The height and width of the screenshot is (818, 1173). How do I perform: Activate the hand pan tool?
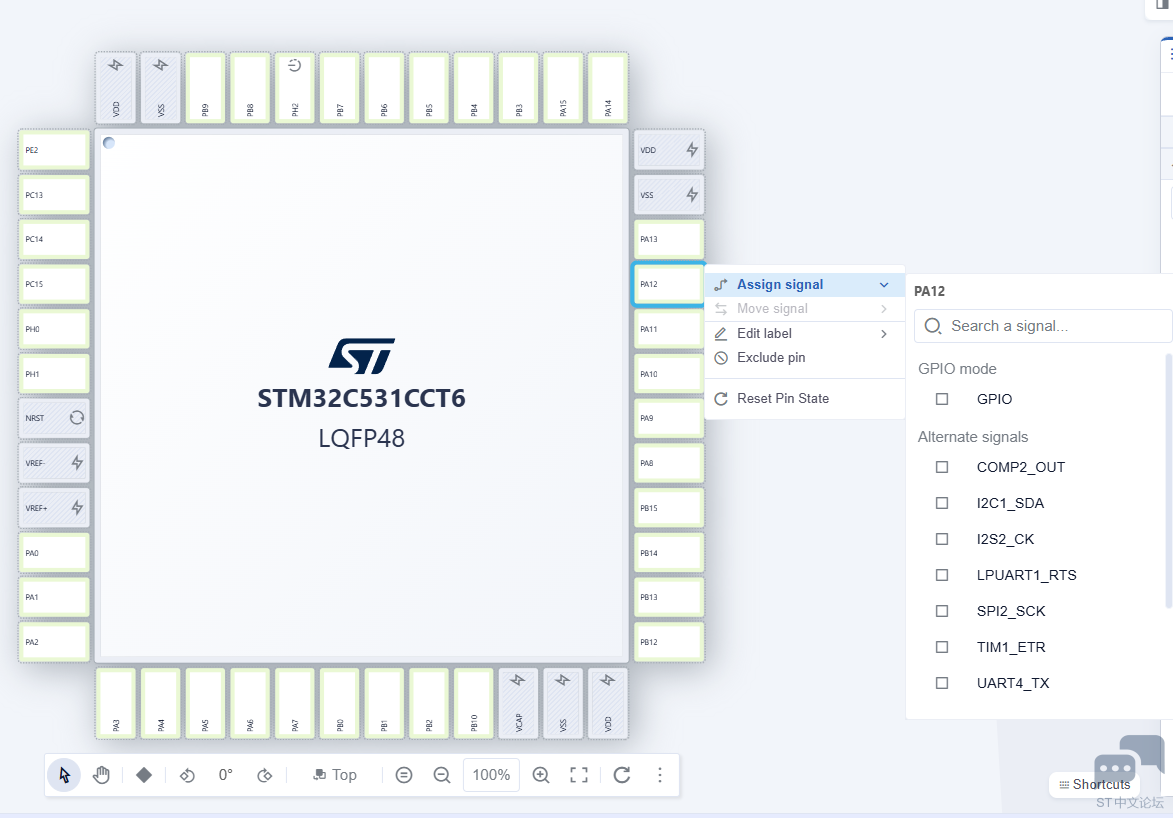(101, 775)
